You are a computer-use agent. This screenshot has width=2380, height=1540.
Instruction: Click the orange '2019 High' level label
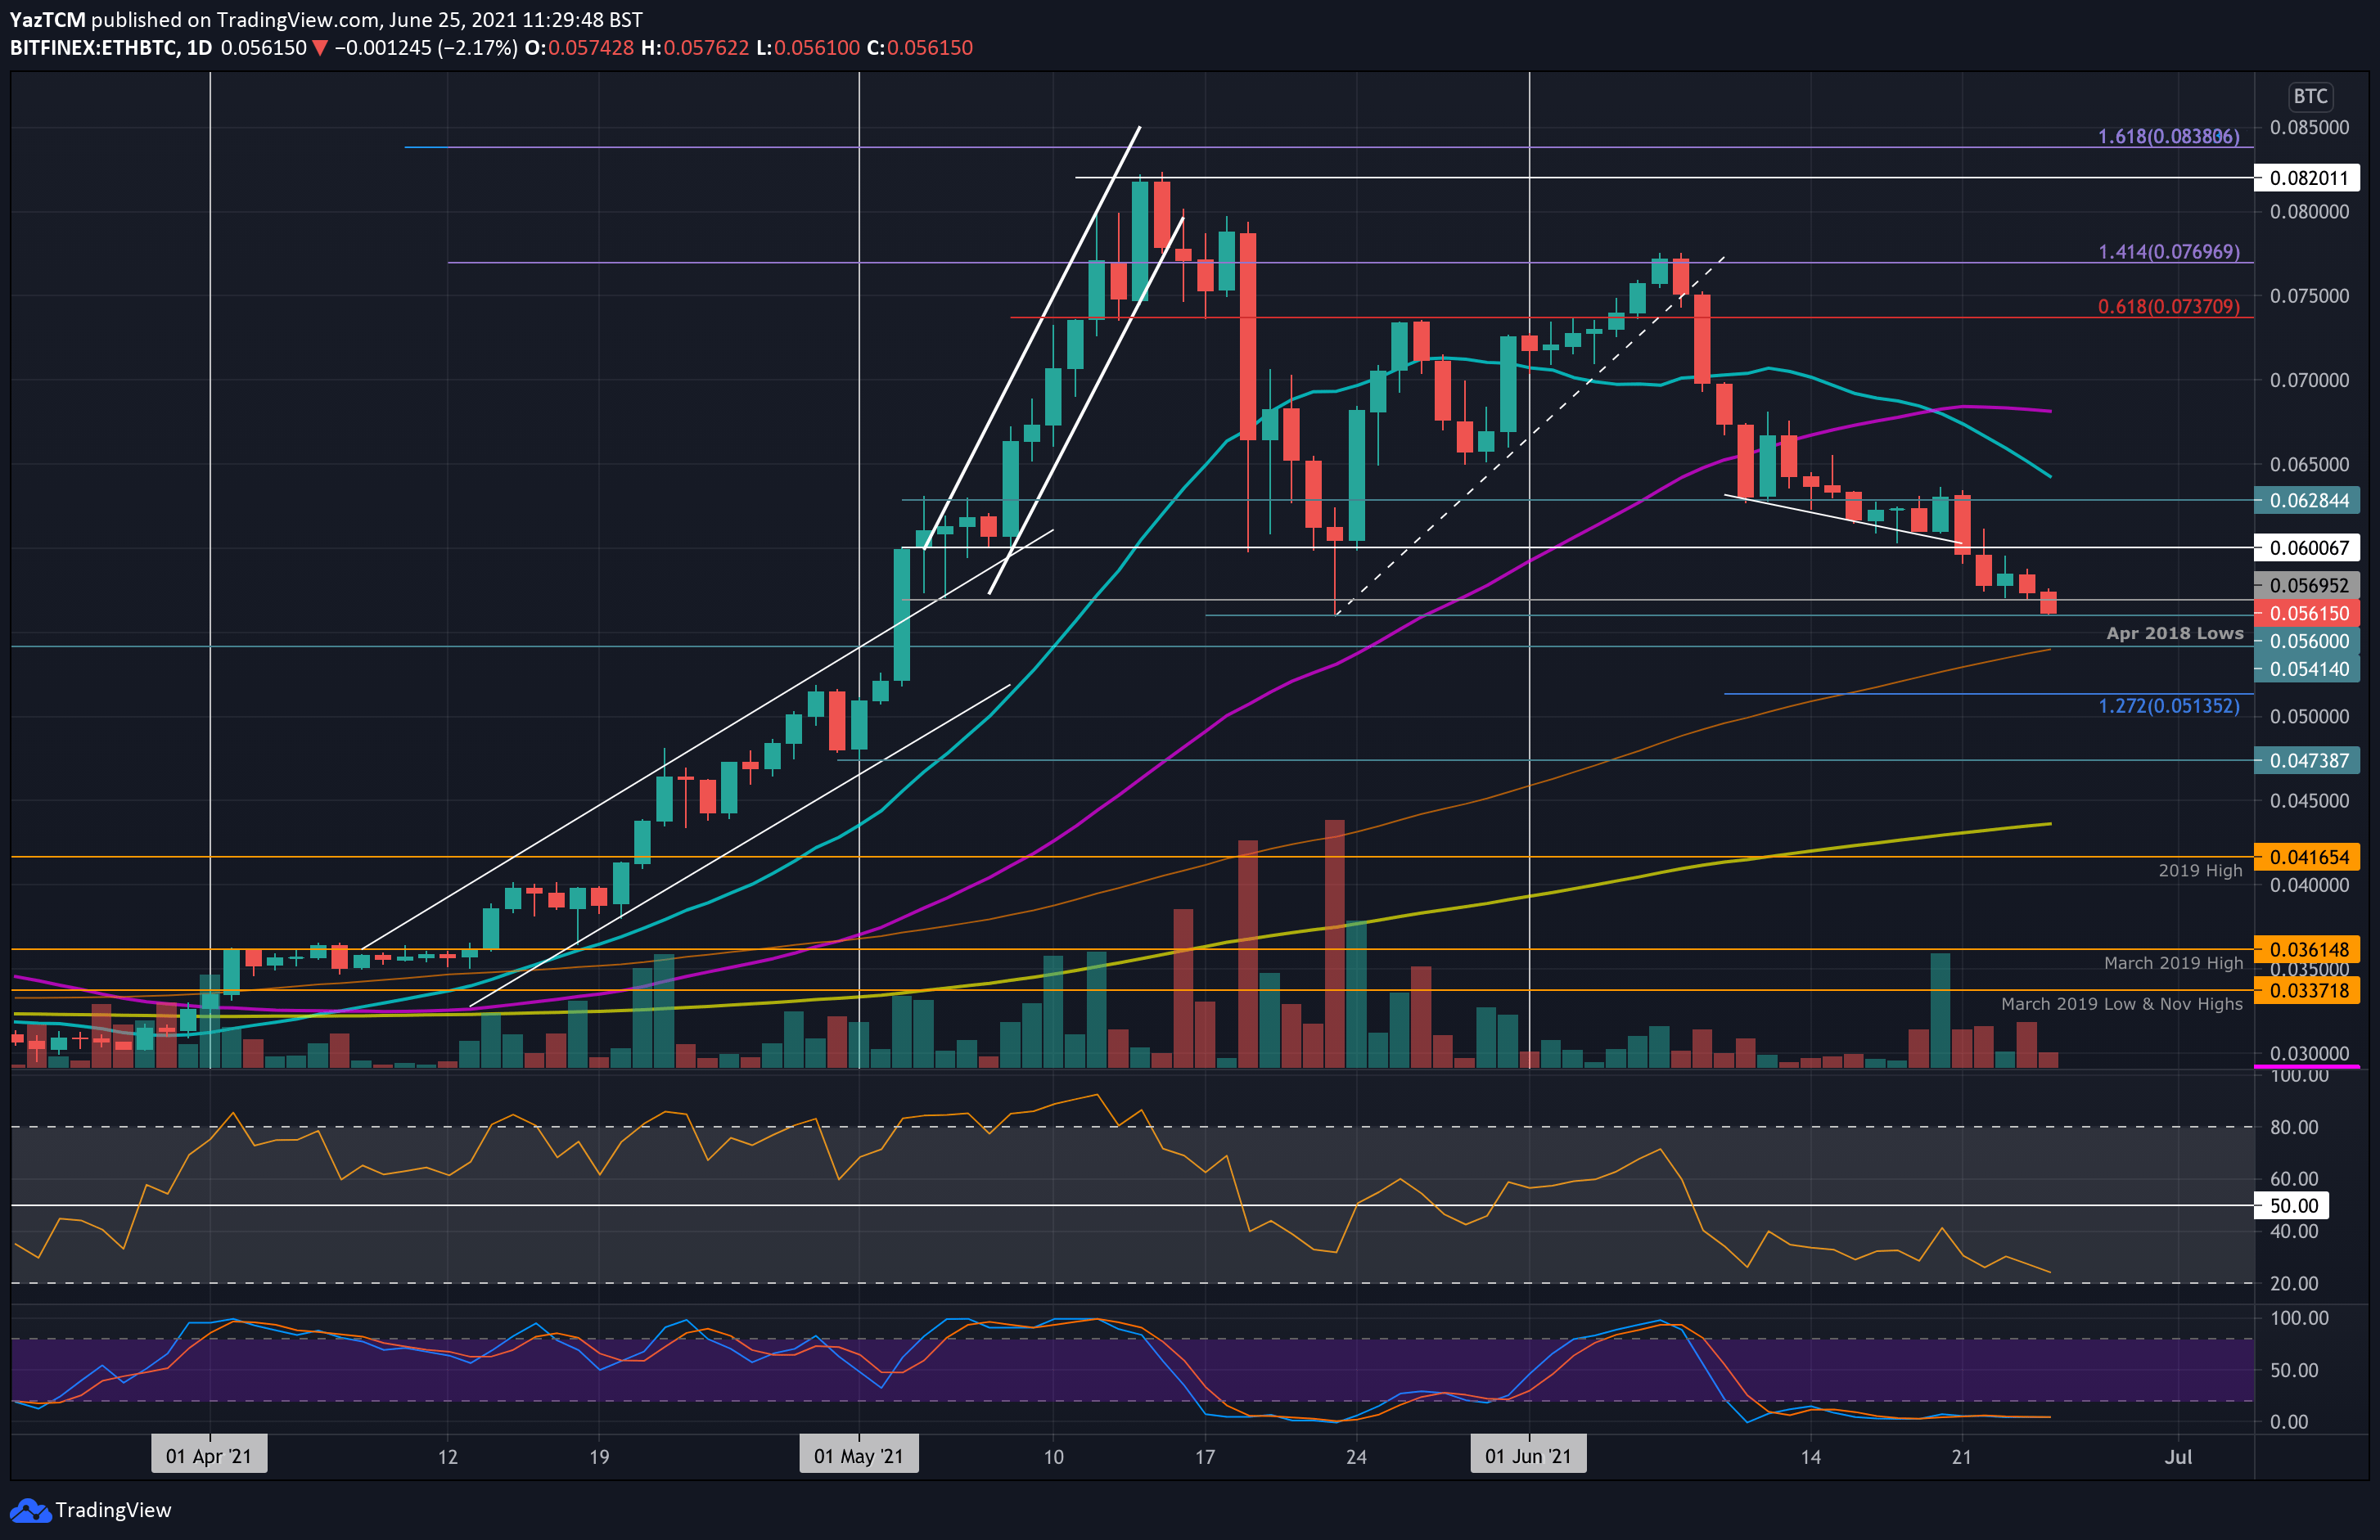tap(2199, 870)
